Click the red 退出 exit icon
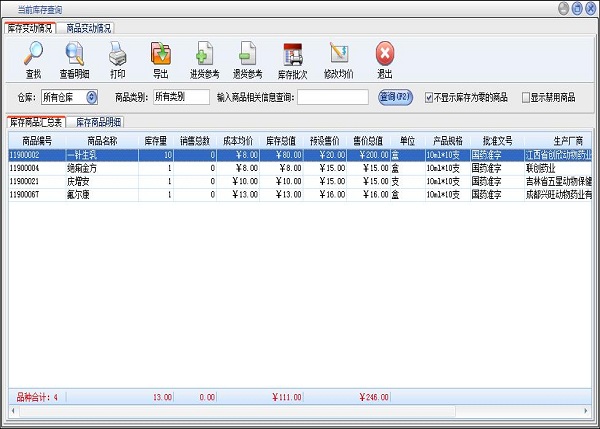600x429 pixels. (385, 54)
